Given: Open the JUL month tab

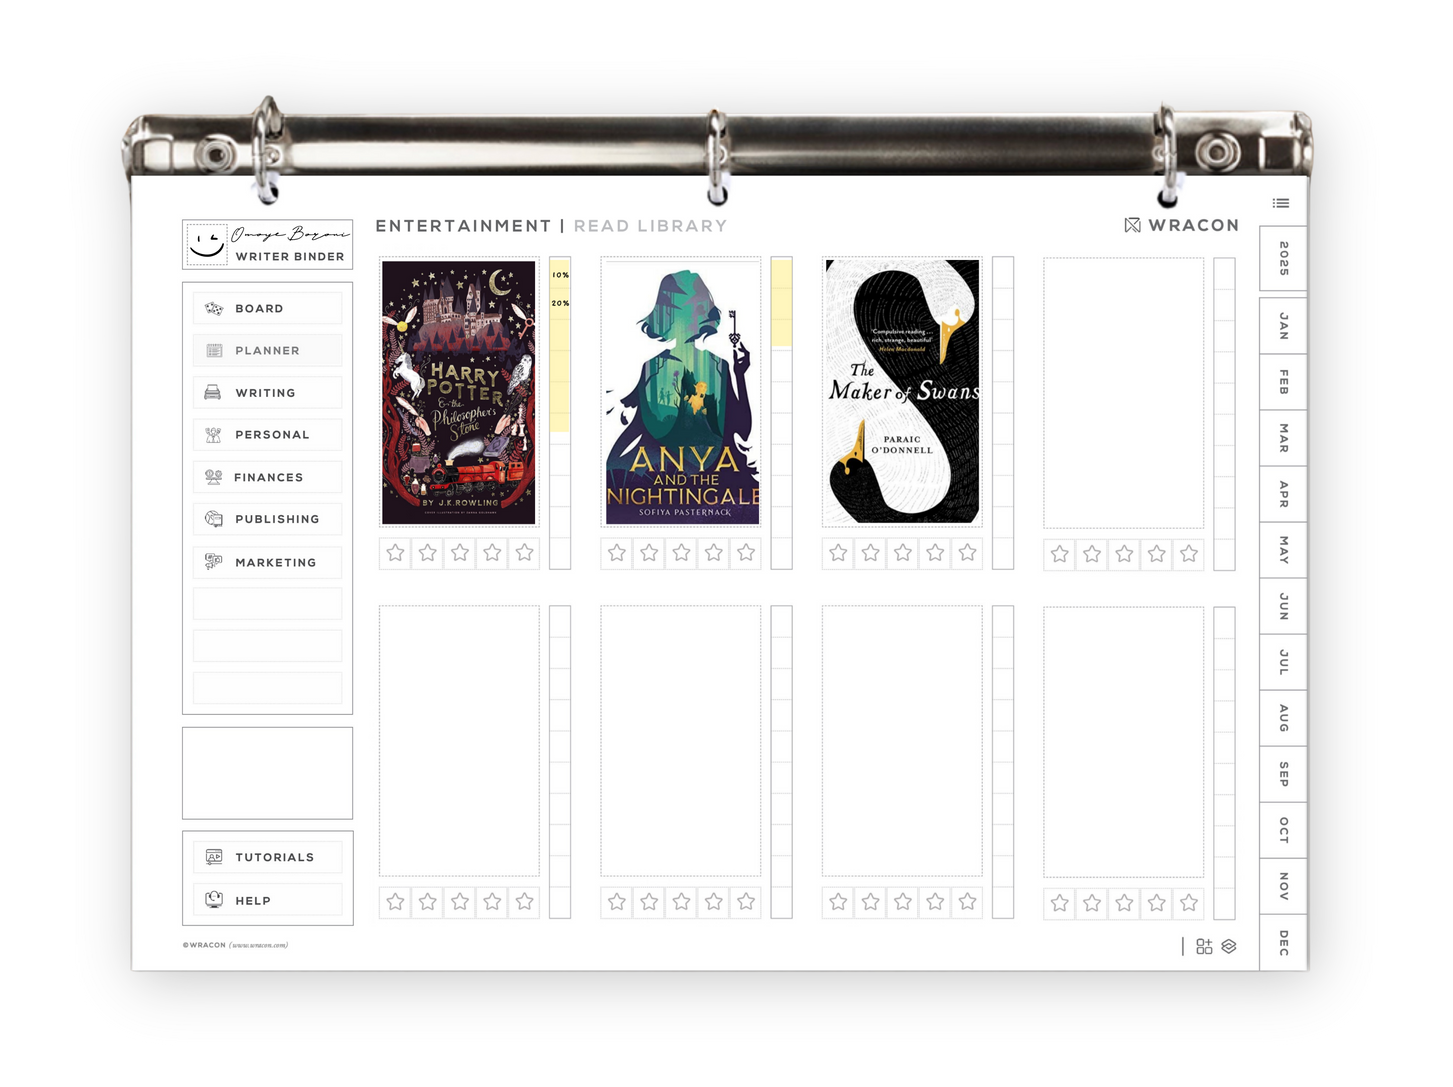Looking at the screenshot, I should click(1283, 662).
